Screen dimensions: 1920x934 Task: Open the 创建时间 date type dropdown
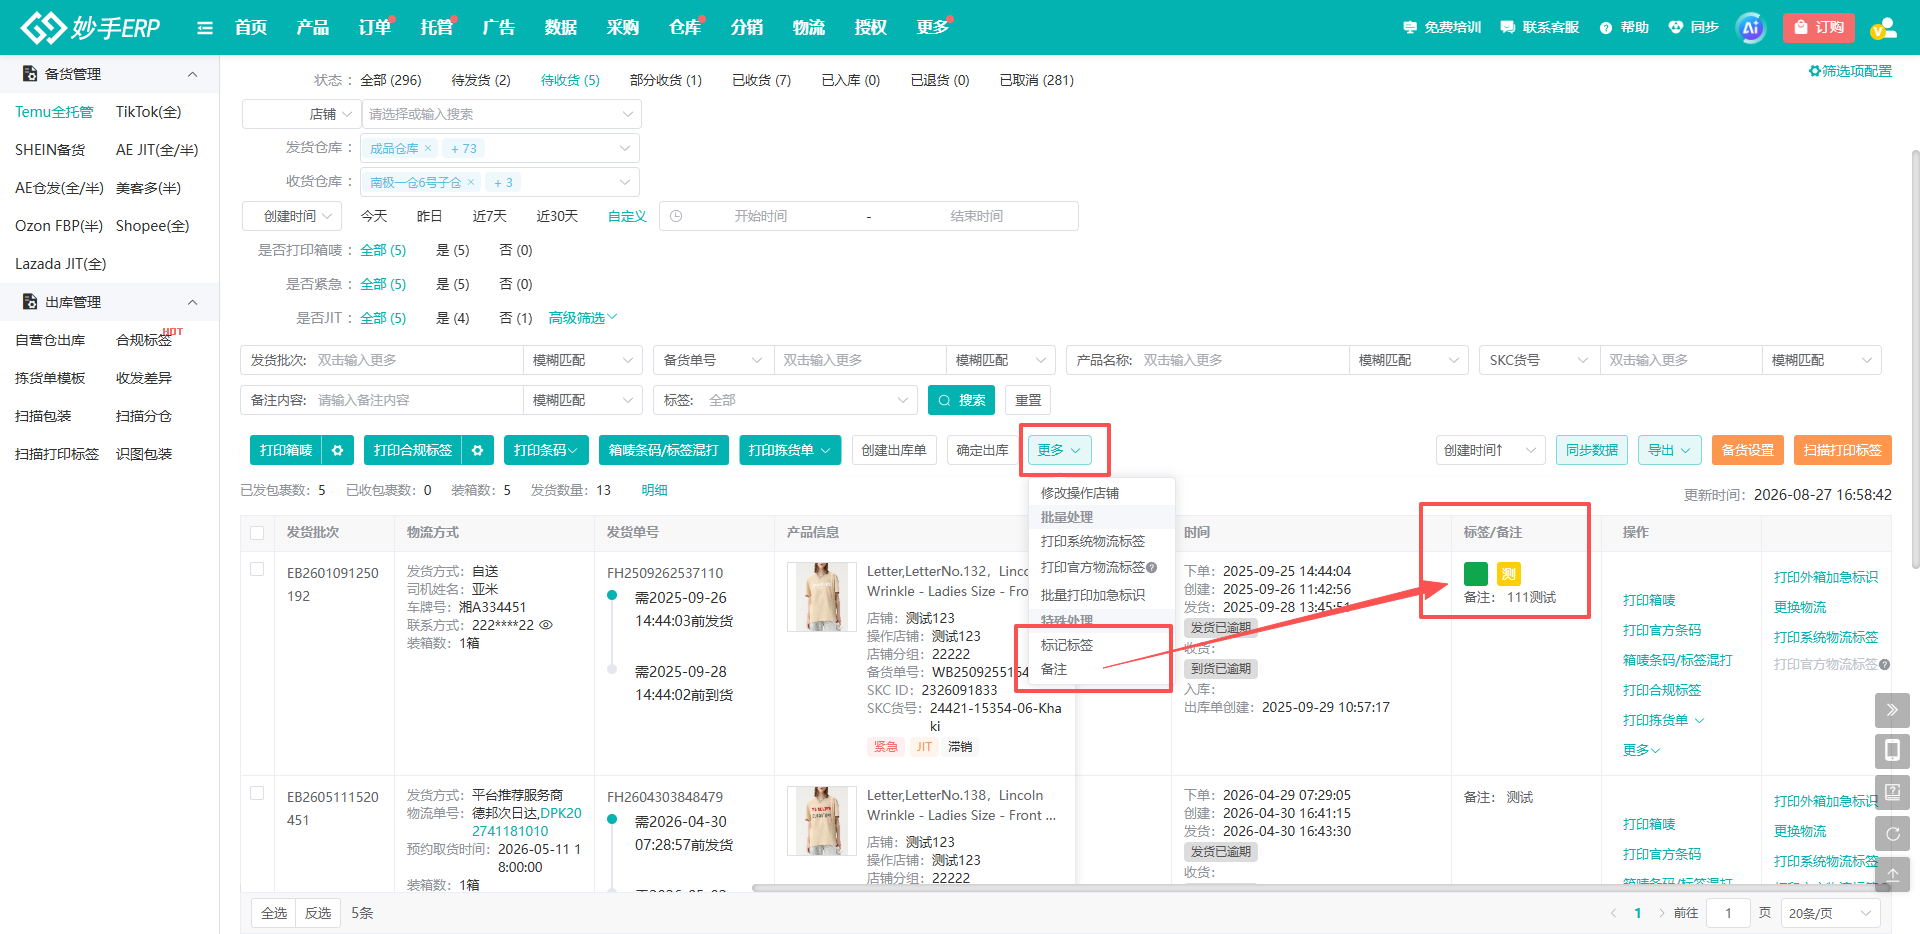(292, 216)
